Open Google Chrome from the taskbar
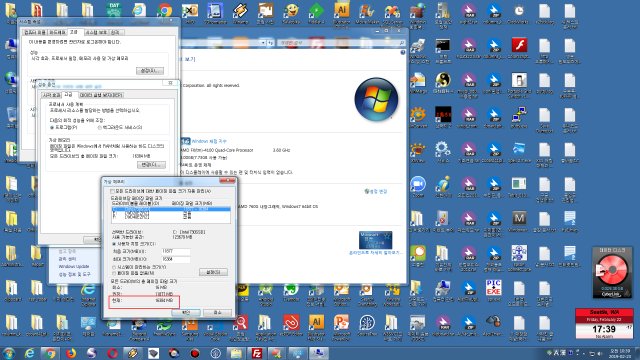The height and width of the screenshot is (360, 640). pos(50,353)
